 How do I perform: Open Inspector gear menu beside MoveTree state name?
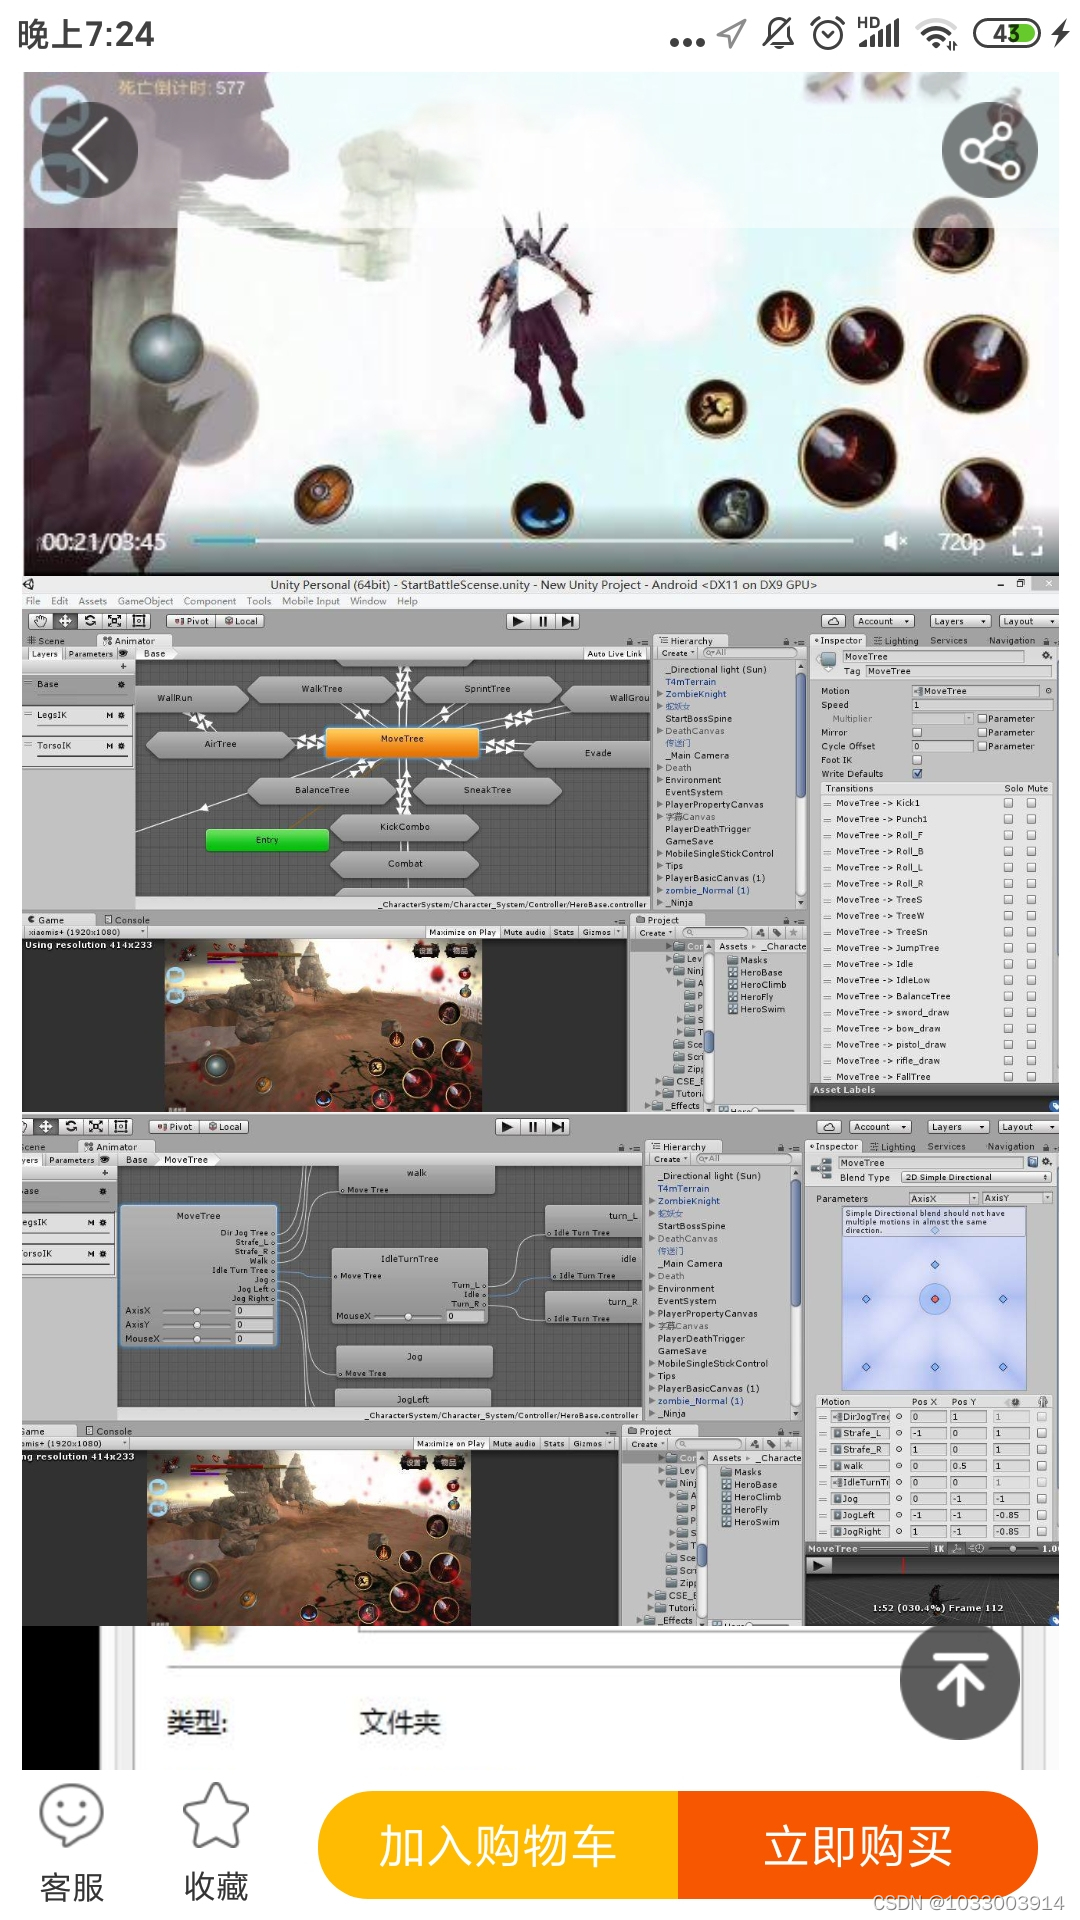1047,656
